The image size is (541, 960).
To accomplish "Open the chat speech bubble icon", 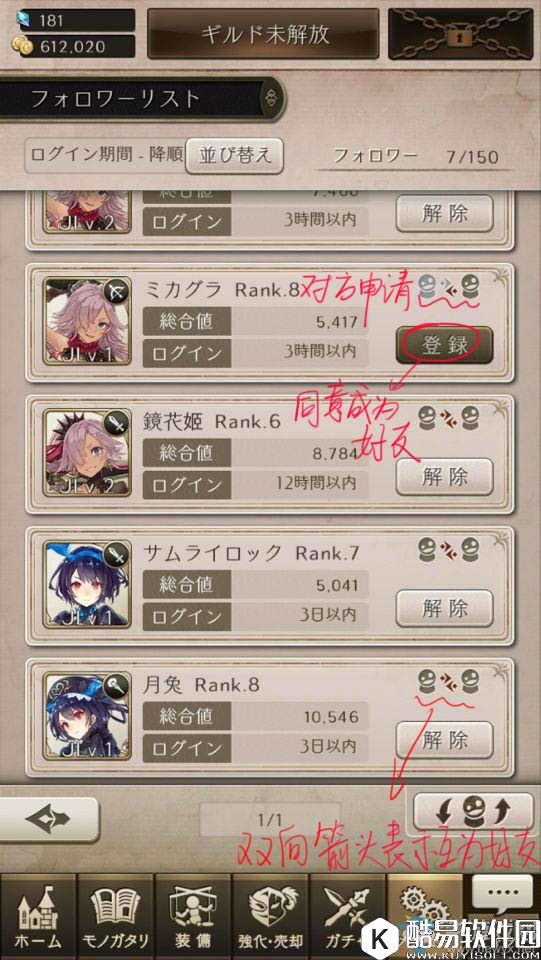I will 503,894.
